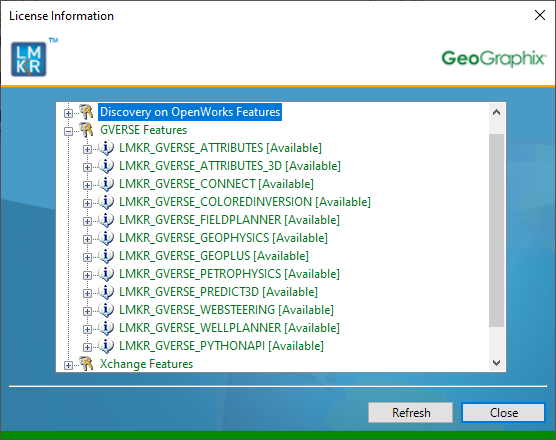
Task: Expand LMKR_GVERSE_COLOREDINVERSION license entry
Action: [87, 204]
